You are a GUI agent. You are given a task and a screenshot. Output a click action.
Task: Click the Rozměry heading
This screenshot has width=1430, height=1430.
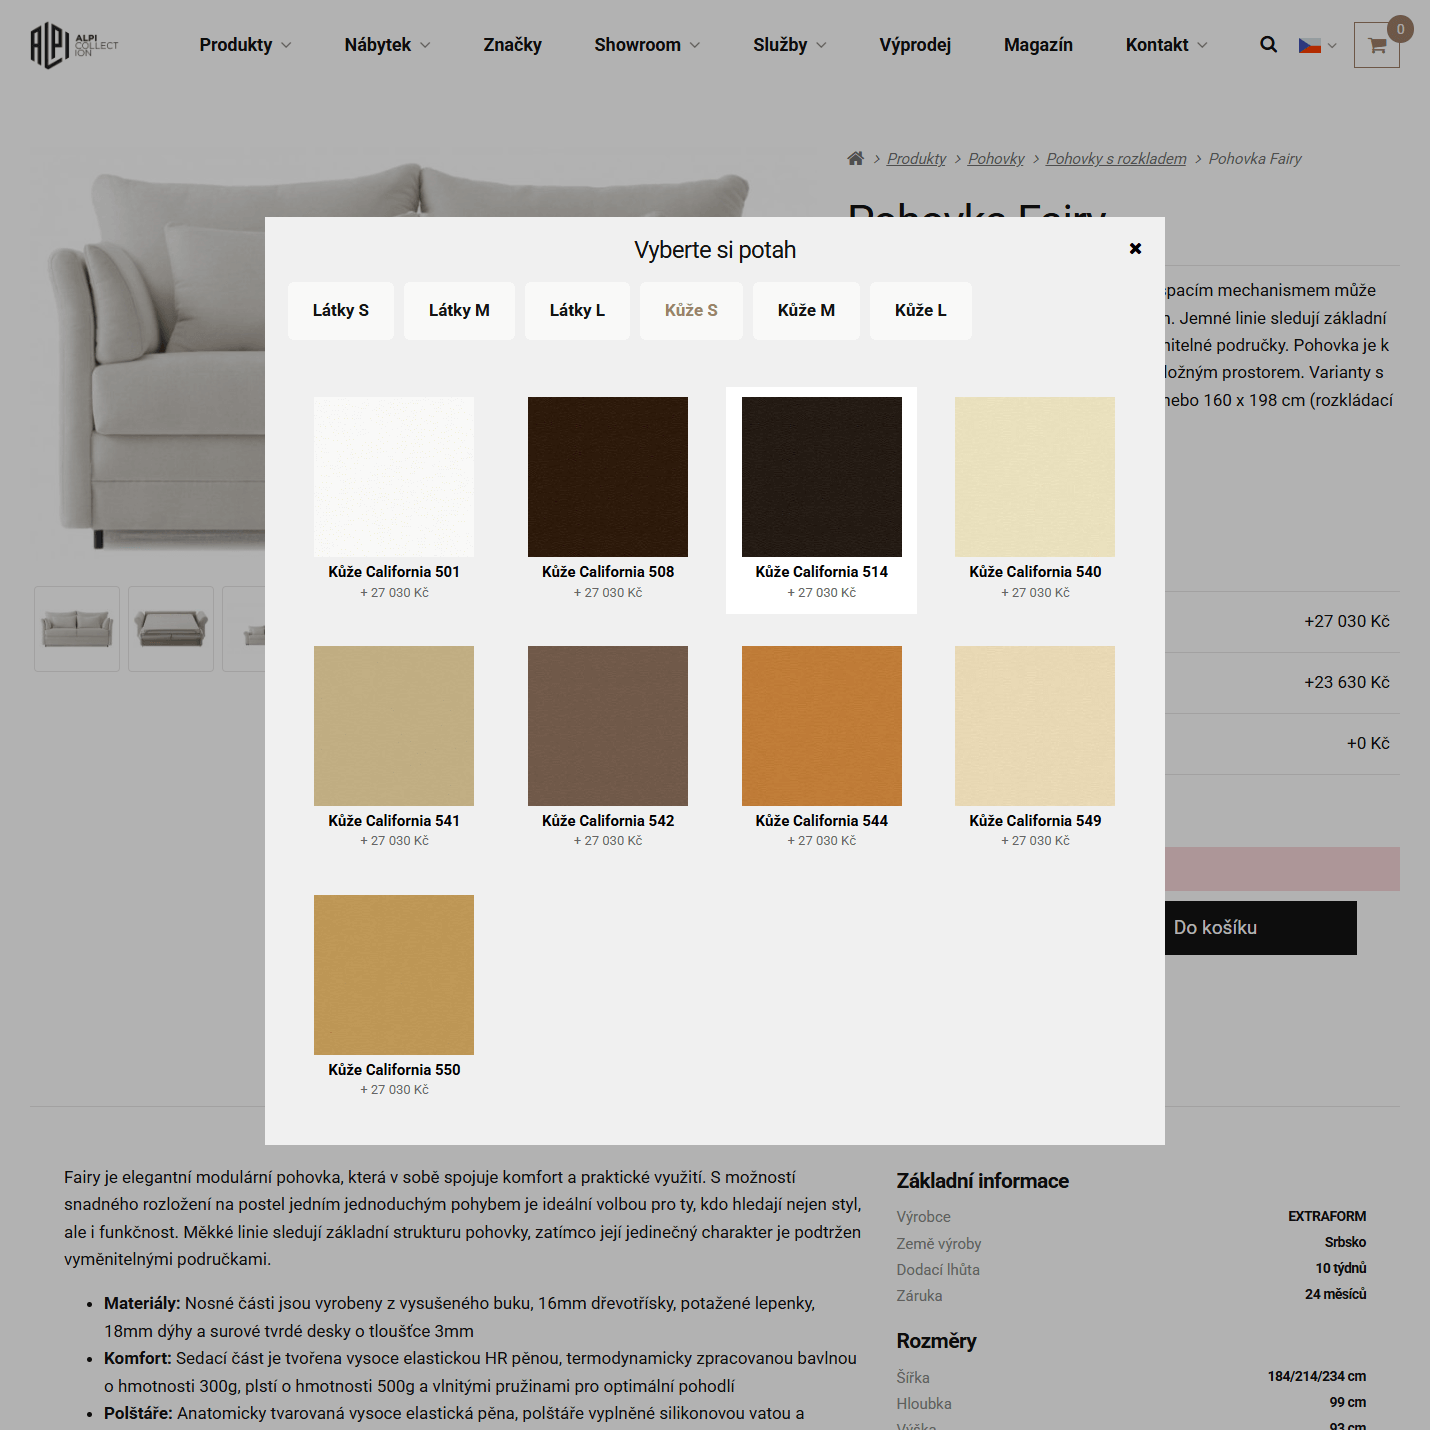(936, 1341)
